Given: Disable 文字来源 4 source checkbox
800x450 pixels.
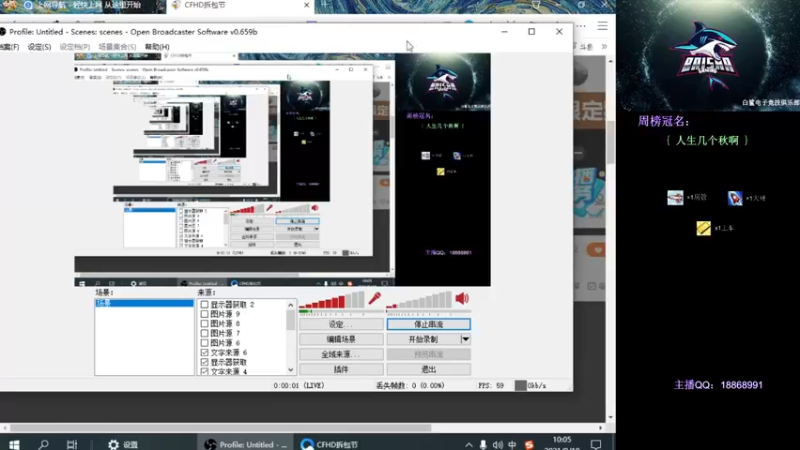Looking at the screenshot, I should pyautogui.click(x=204, y=372).
